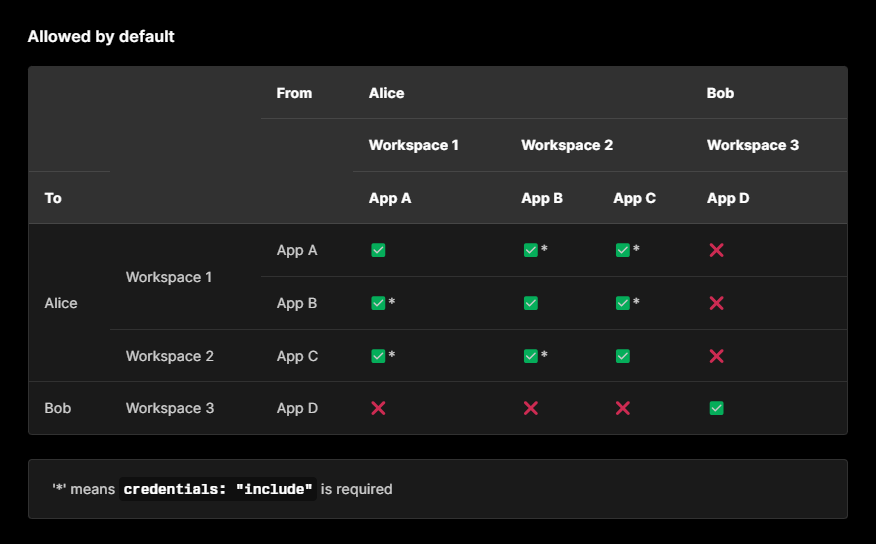This screenshot has height=544, width=876.
Task: Click the checkmark in row App A, column App C
Action: coord(622,250)
